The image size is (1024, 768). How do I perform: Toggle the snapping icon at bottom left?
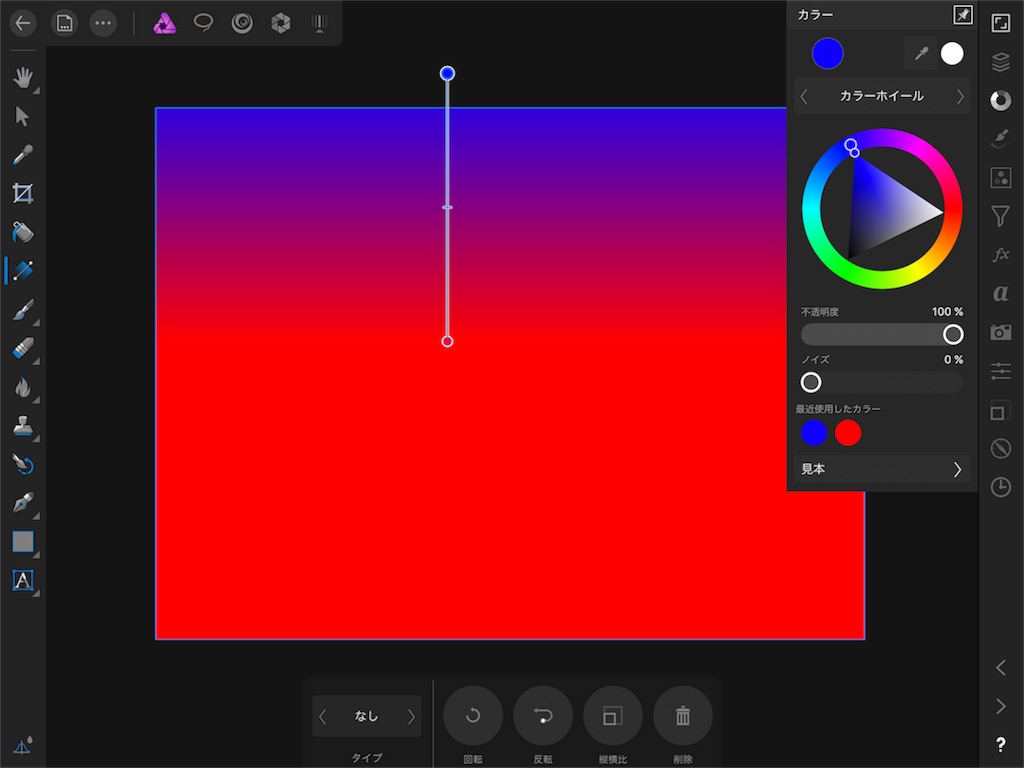[x=23, y=746]
